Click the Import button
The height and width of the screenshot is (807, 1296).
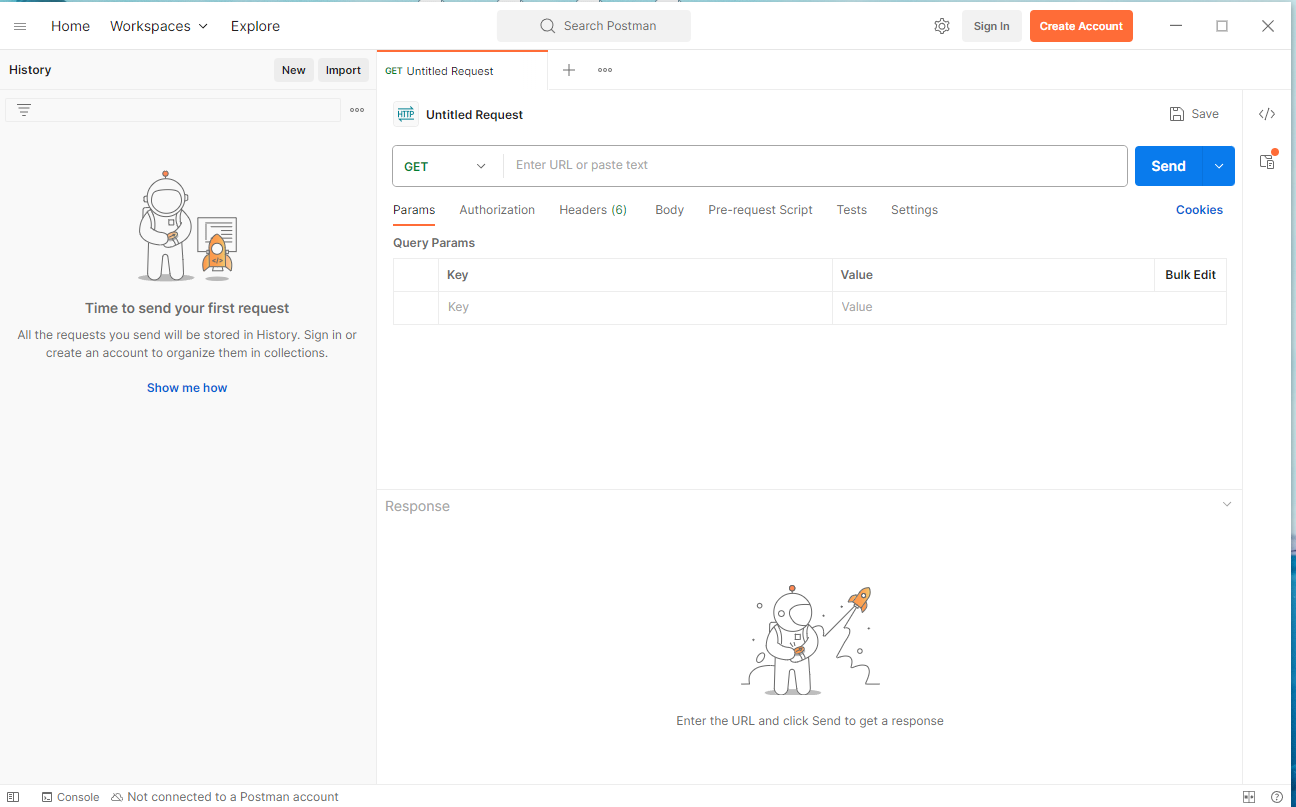[x=343, y=70]
